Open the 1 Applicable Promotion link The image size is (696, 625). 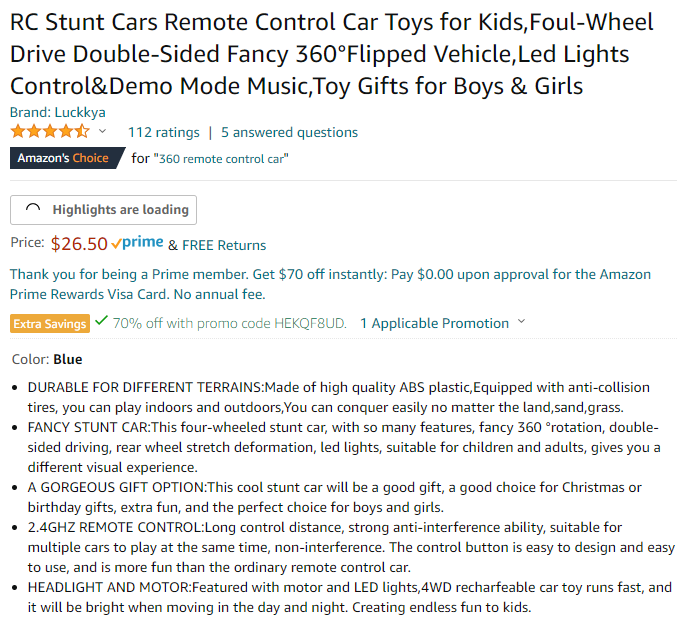click(434, 323)
